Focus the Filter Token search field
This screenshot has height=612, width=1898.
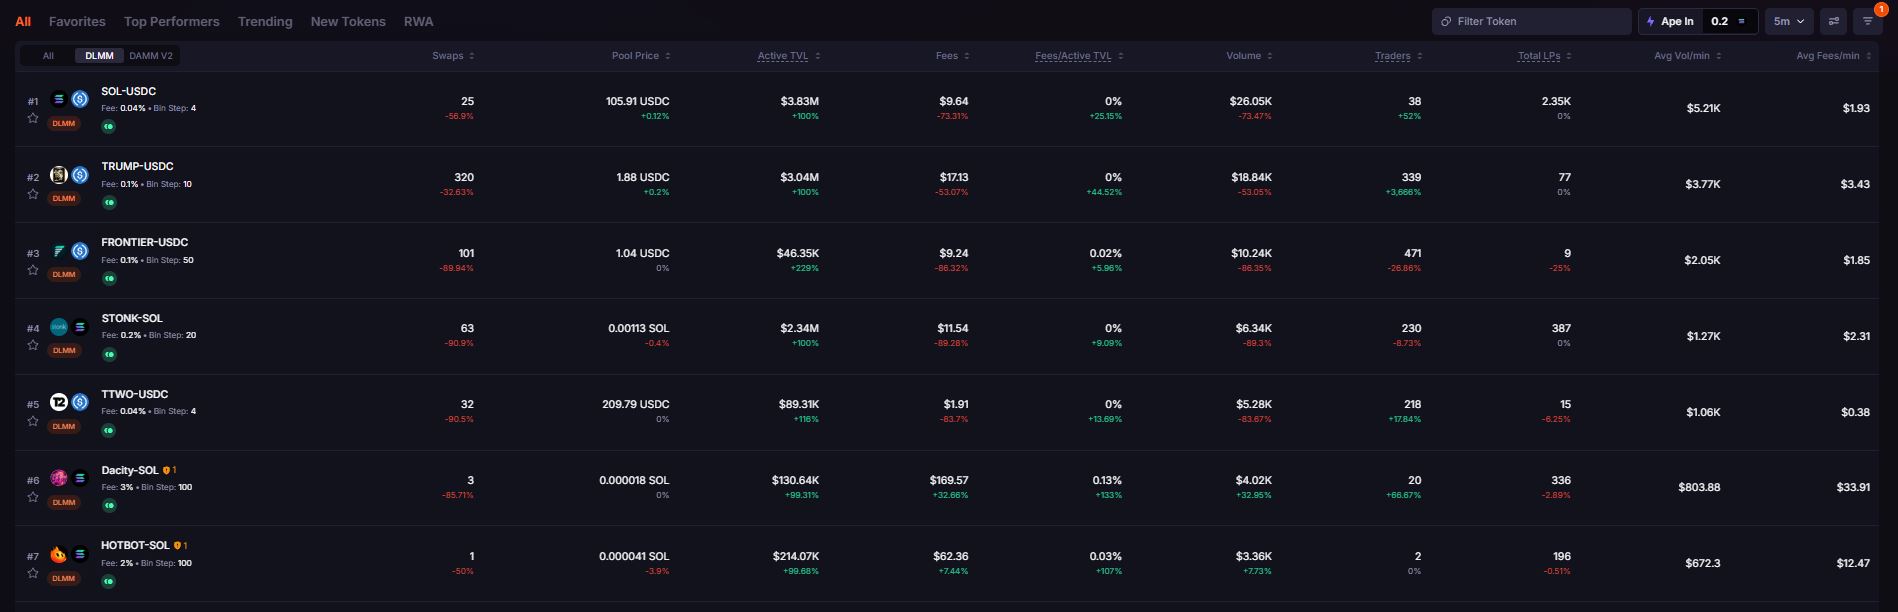coord(1531,21)
